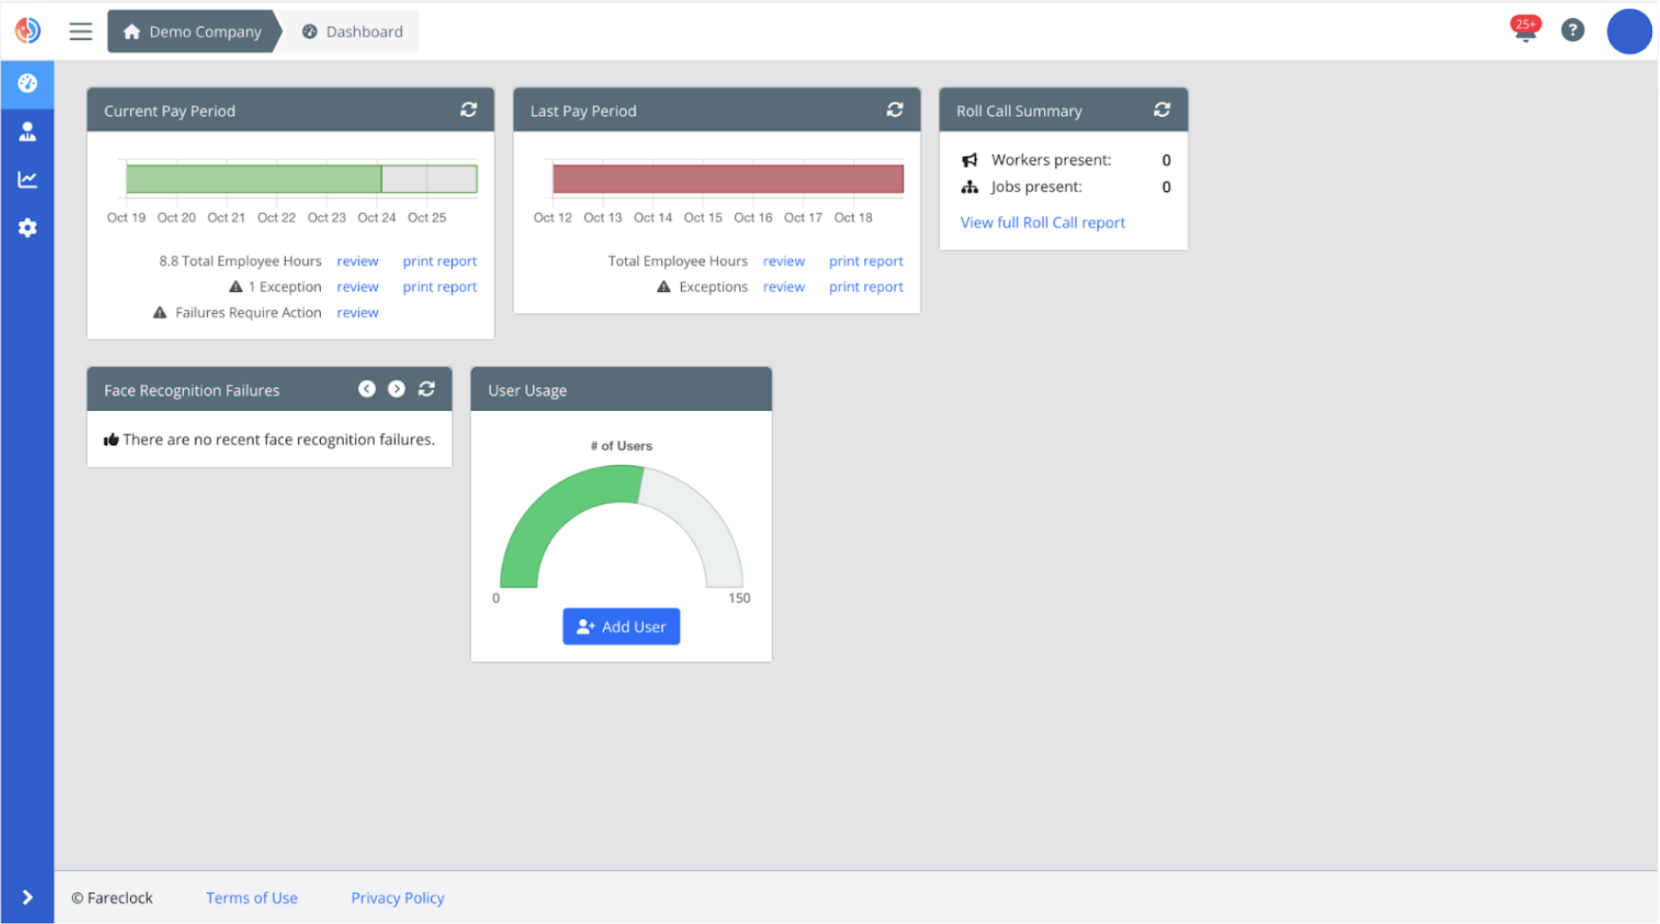
Task: Open the help question mark icon
Action: pyautogui.click(x=1572, y=30)
